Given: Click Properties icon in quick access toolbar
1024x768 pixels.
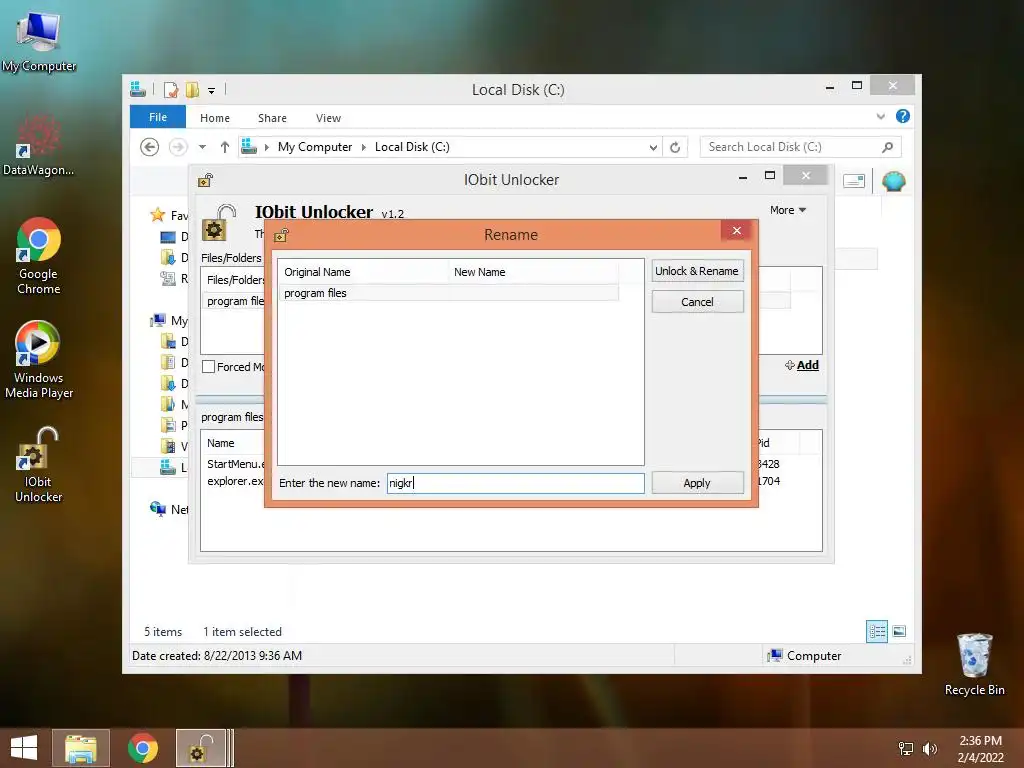Looking at the screenshot, I should 171,89.
